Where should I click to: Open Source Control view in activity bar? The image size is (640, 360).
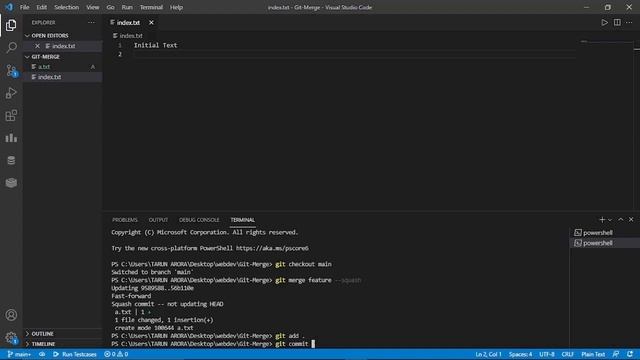pyautogui.click(x=11, y=71)
